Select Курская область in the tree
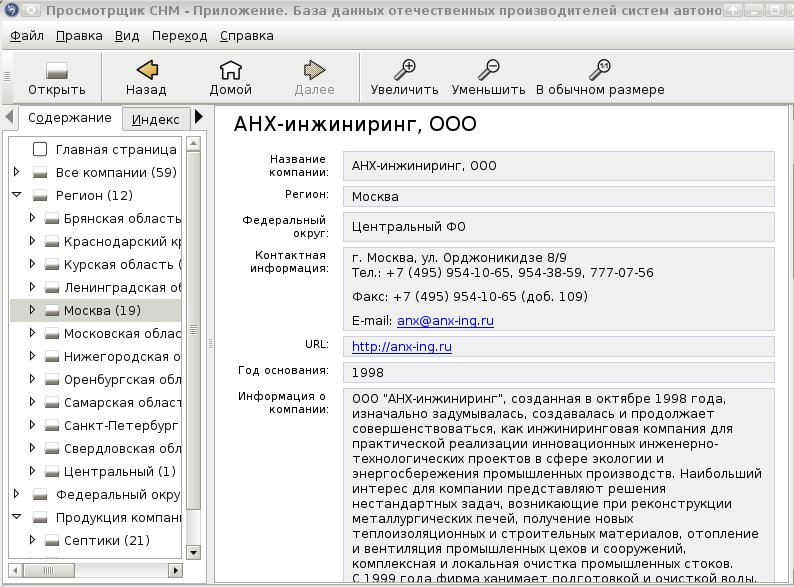Viewport: 794px width, 587px height. (122, 265)
